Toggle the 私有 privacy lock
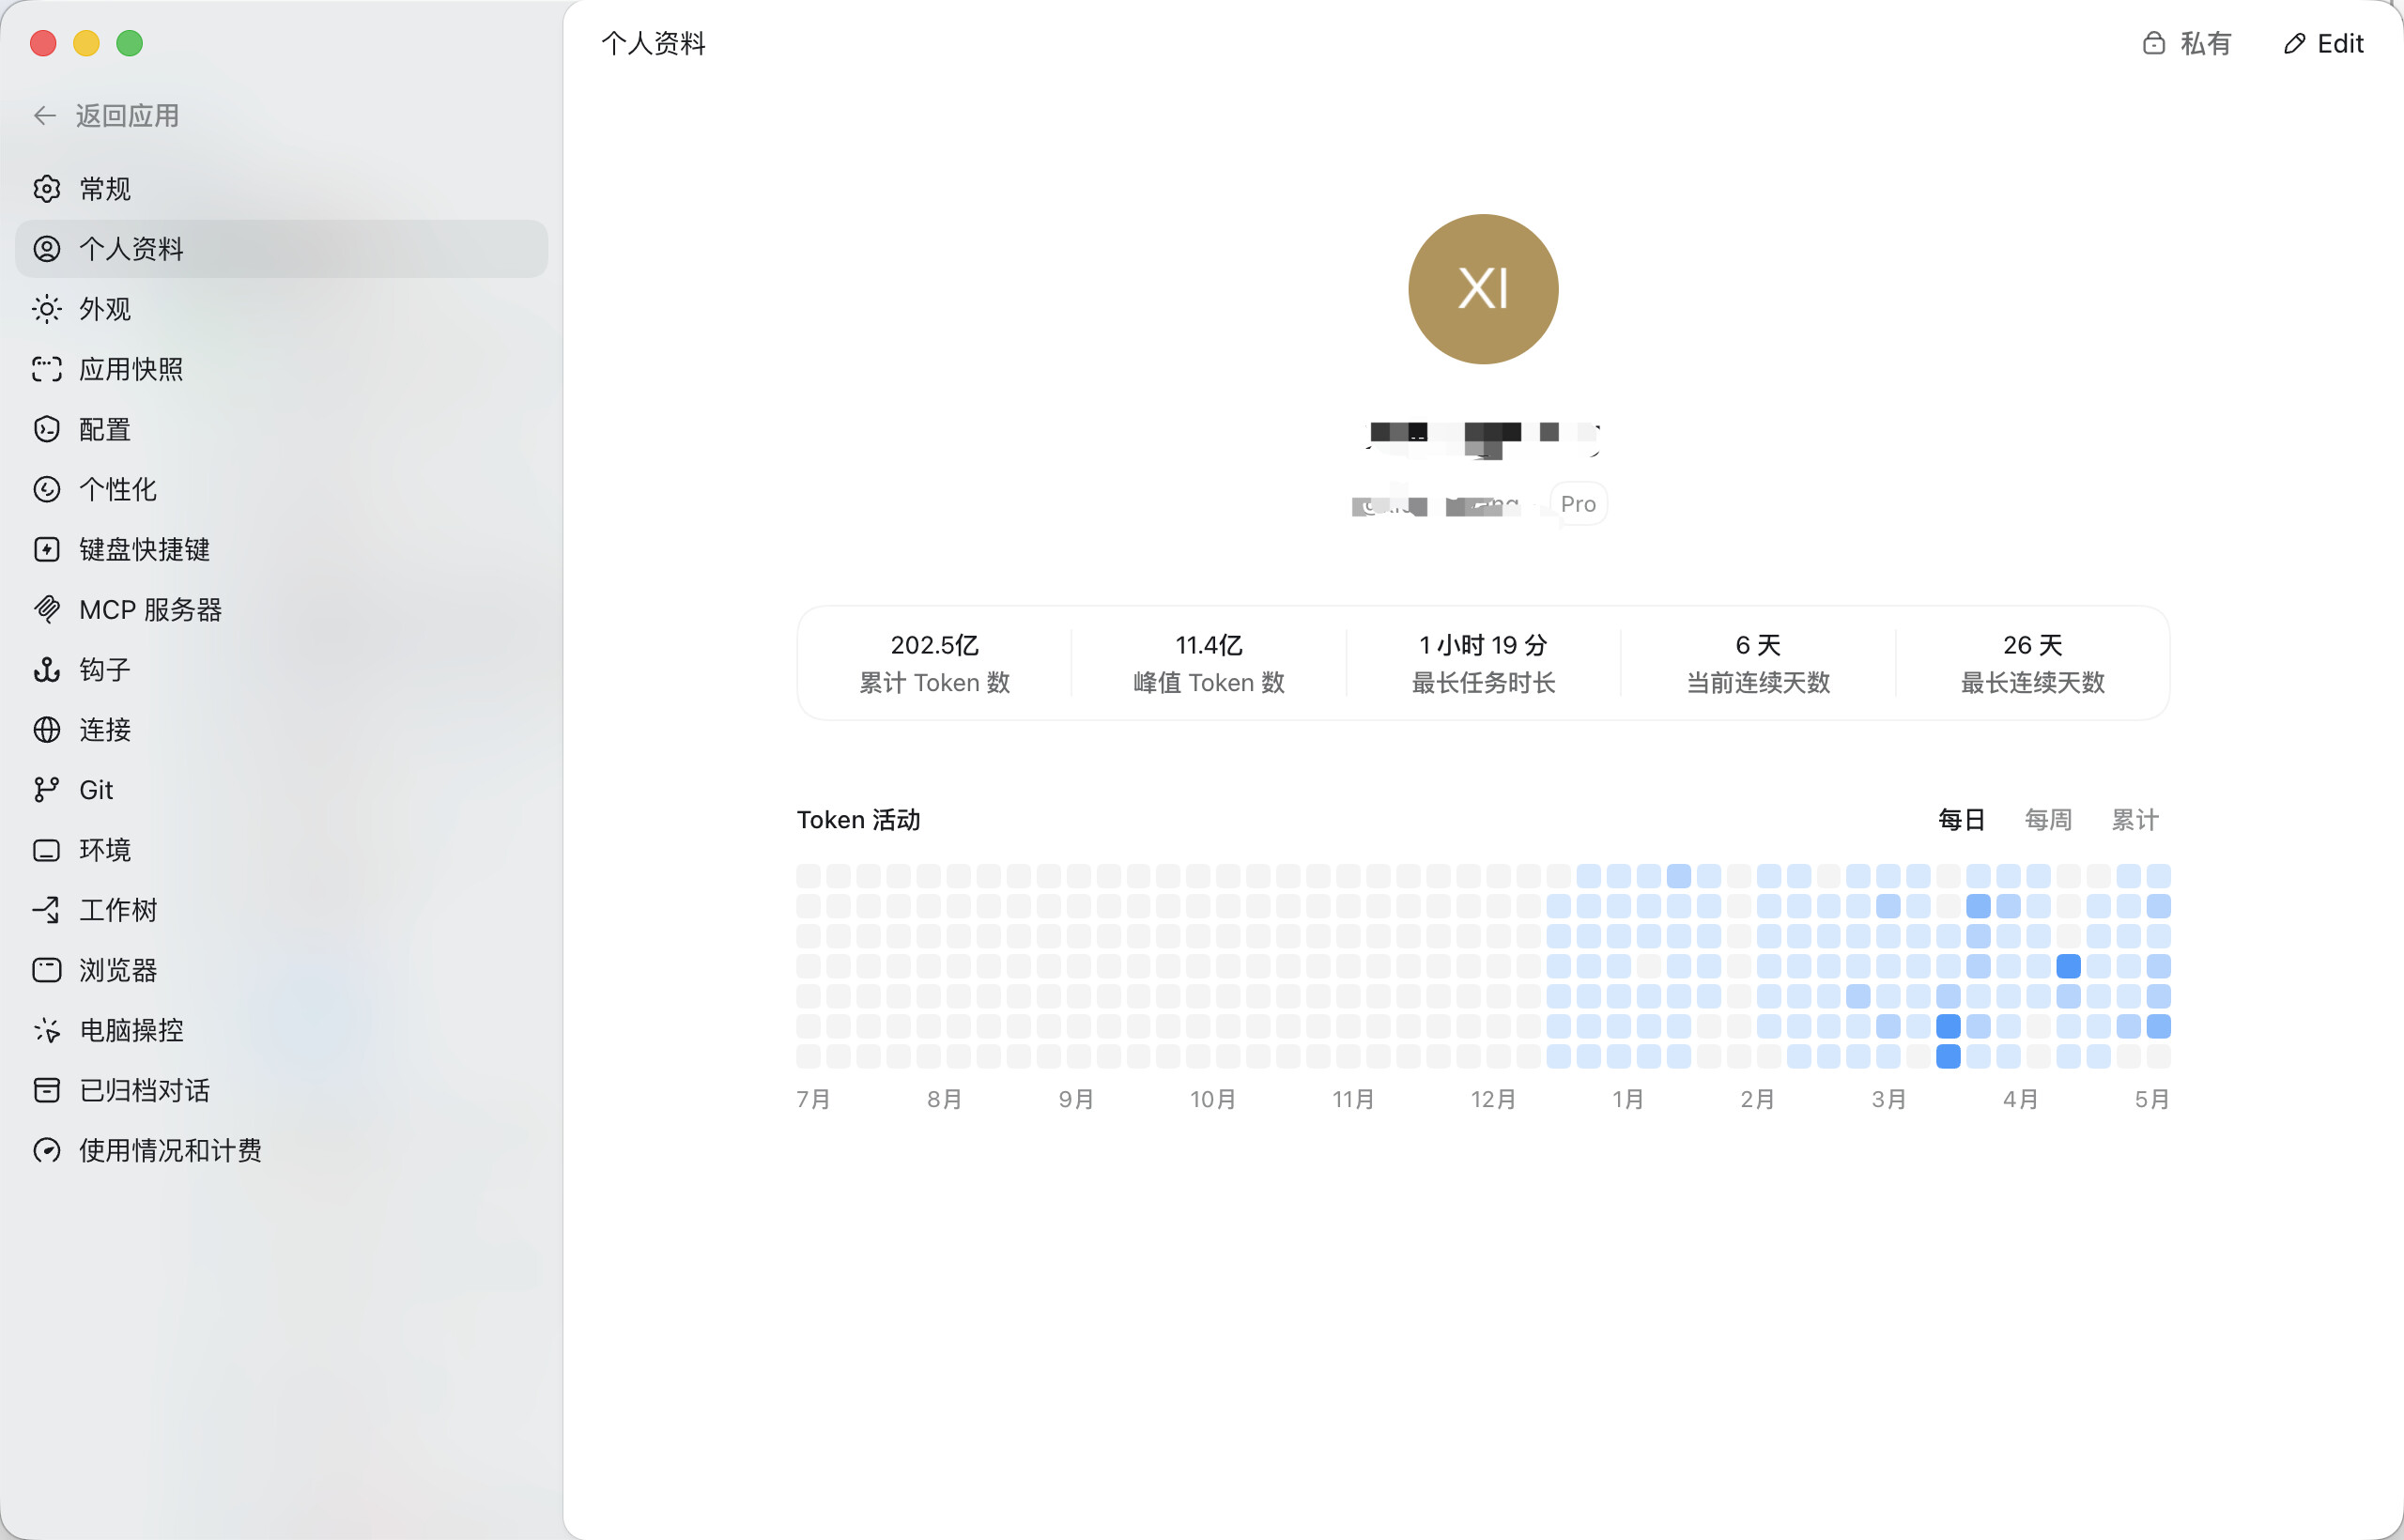The height and width of the screenshot is (1540, 2404). click(2187, 43)
